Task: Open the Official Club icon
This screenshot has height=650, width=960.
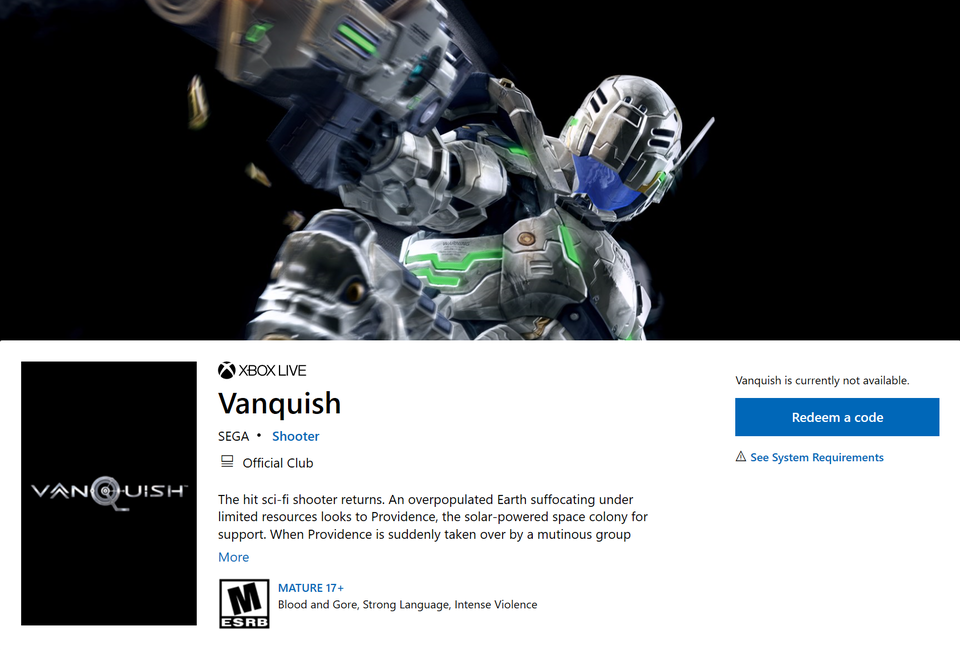Action: [x=227, y=461]
